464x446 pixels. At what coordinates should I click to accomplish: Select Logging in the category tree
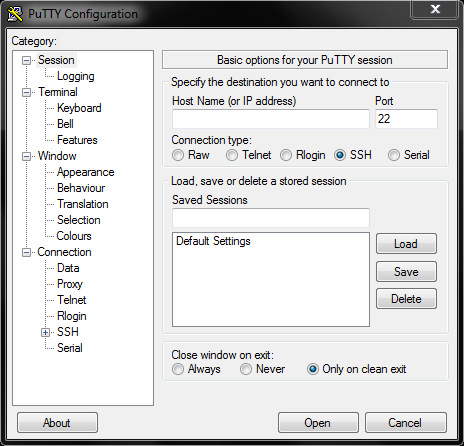(x=76, y=76)
